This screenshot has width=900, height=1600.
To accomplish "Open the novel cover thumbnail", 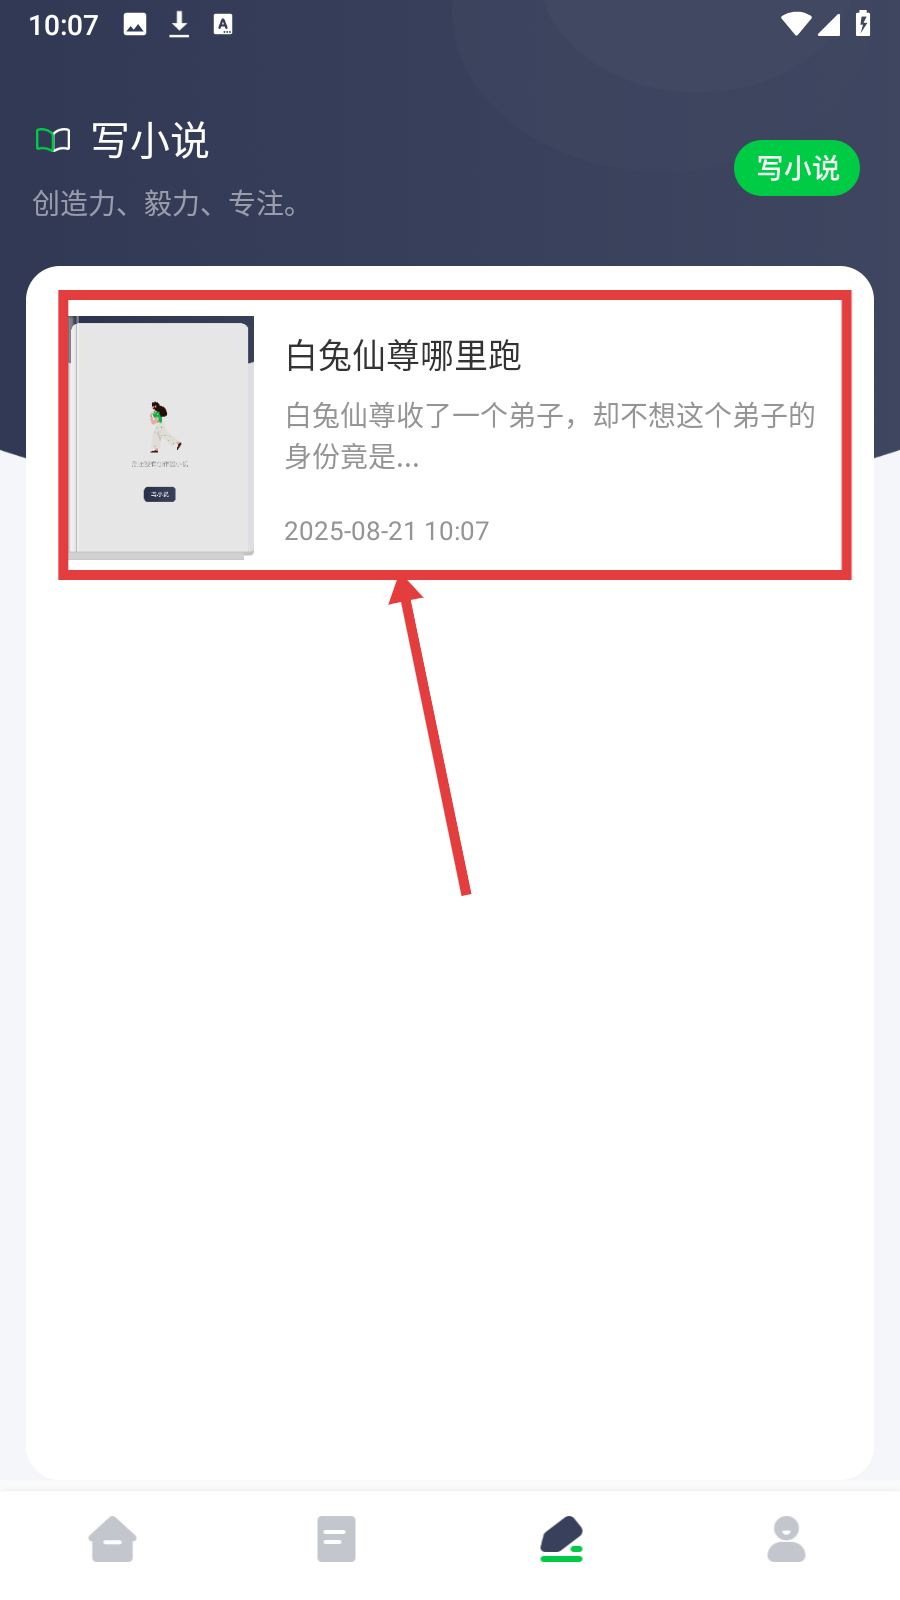I will [x=161, y=437].
